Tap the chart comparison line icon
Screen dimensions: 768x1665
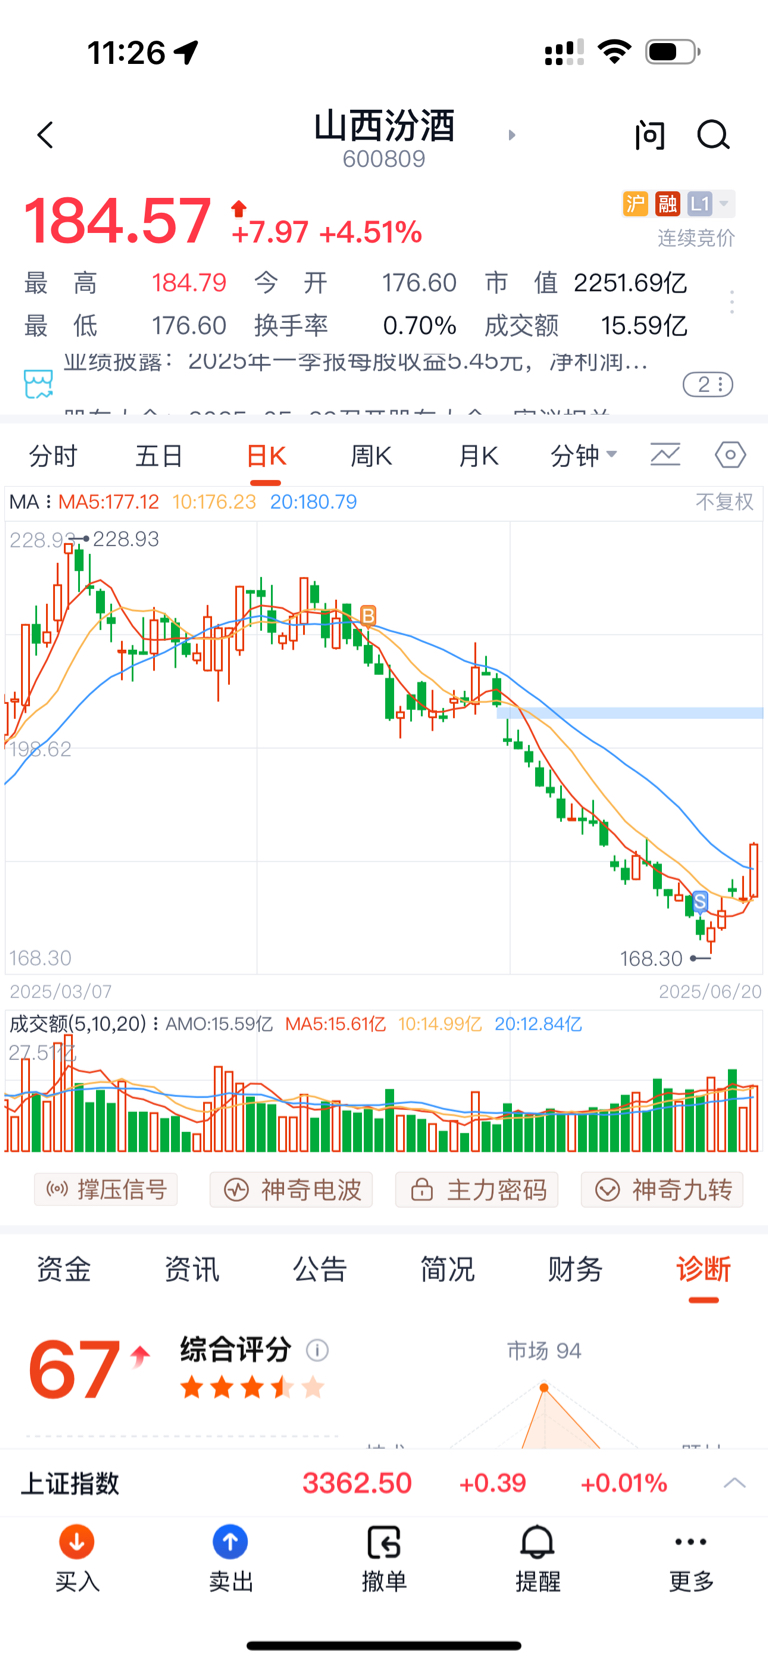pyautogui.click(x=665, y=455)
